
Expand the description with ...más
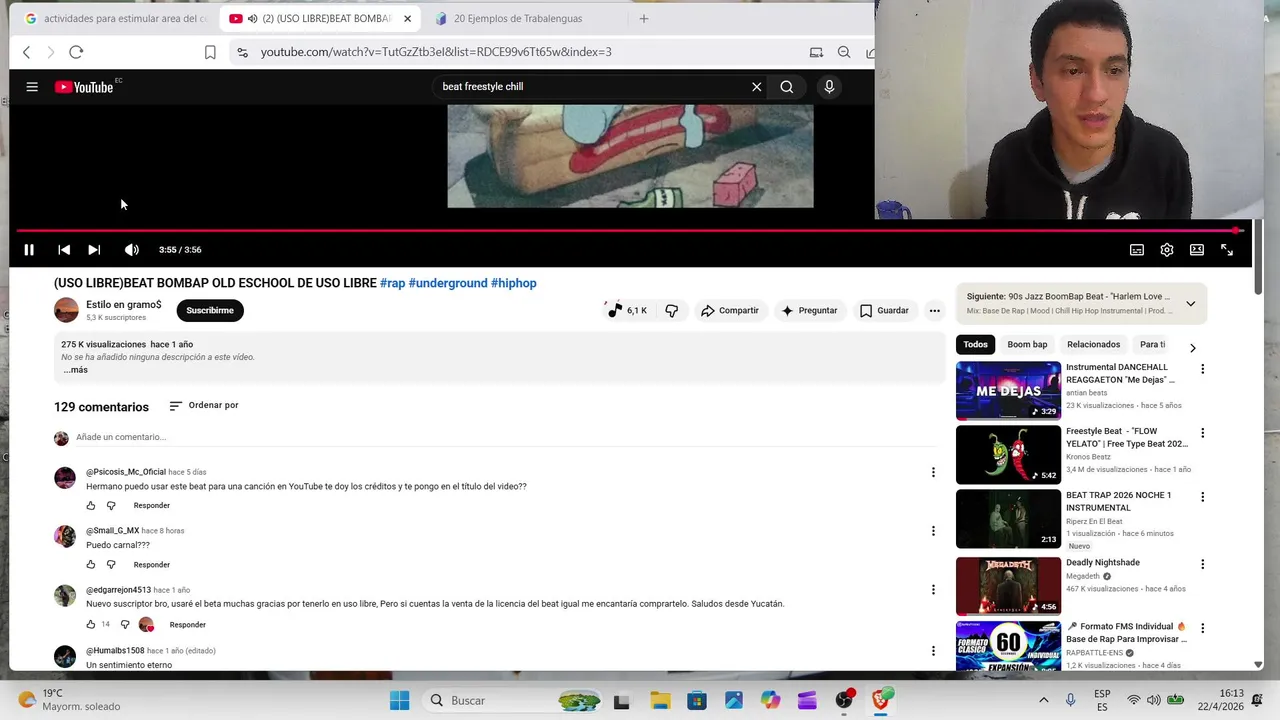(76, 370)
